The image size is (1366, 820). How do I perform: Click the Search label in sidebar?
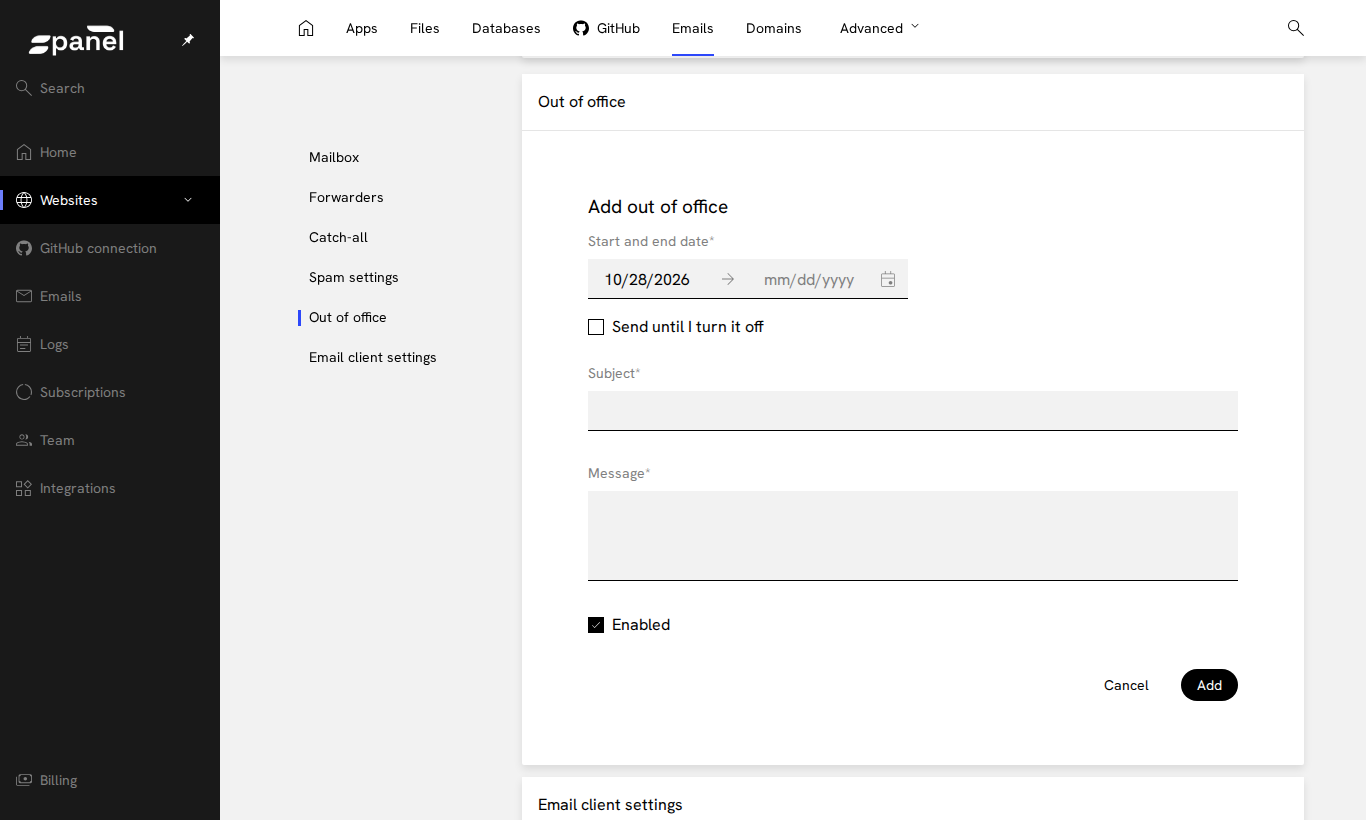pos(62,88)
